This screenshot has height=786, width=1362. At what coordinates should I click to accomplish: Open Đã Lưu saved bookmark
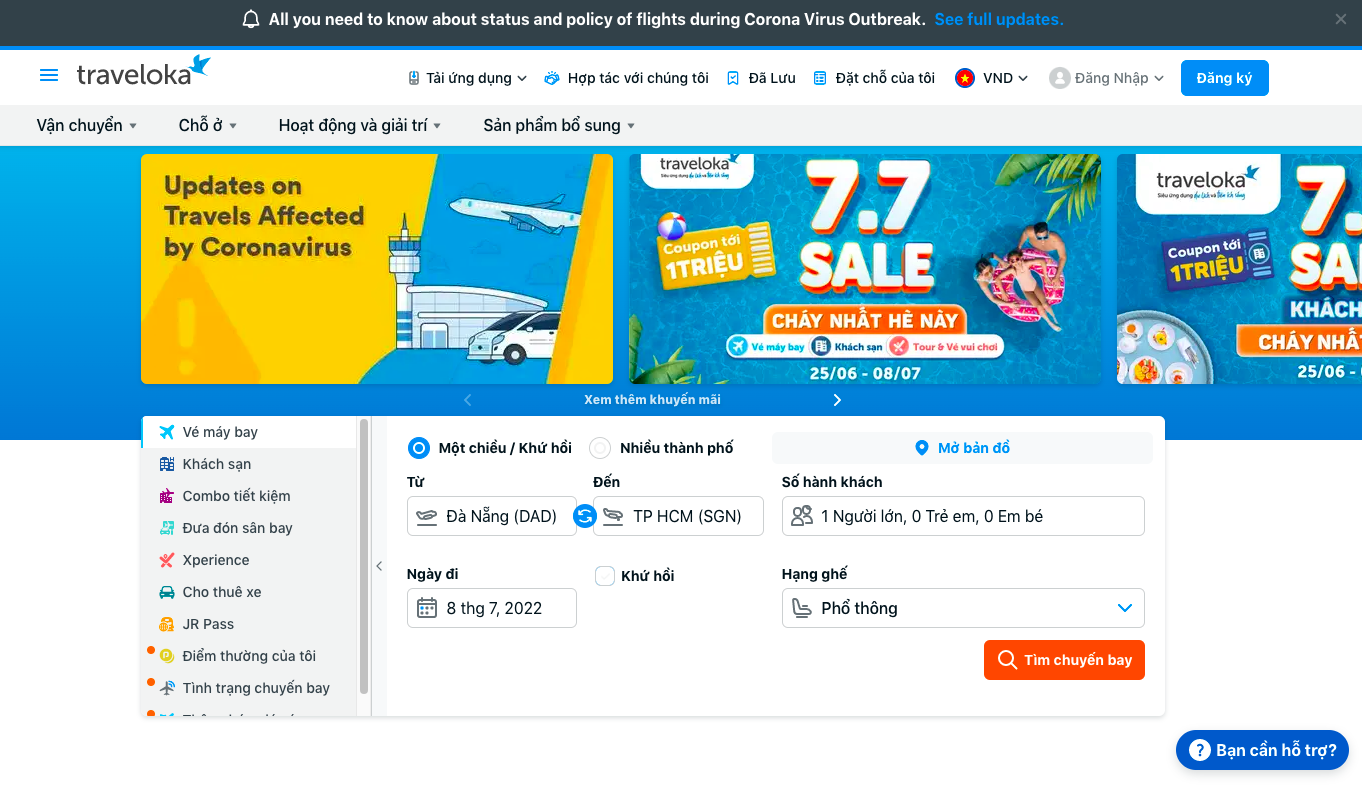tap(761, 78)
